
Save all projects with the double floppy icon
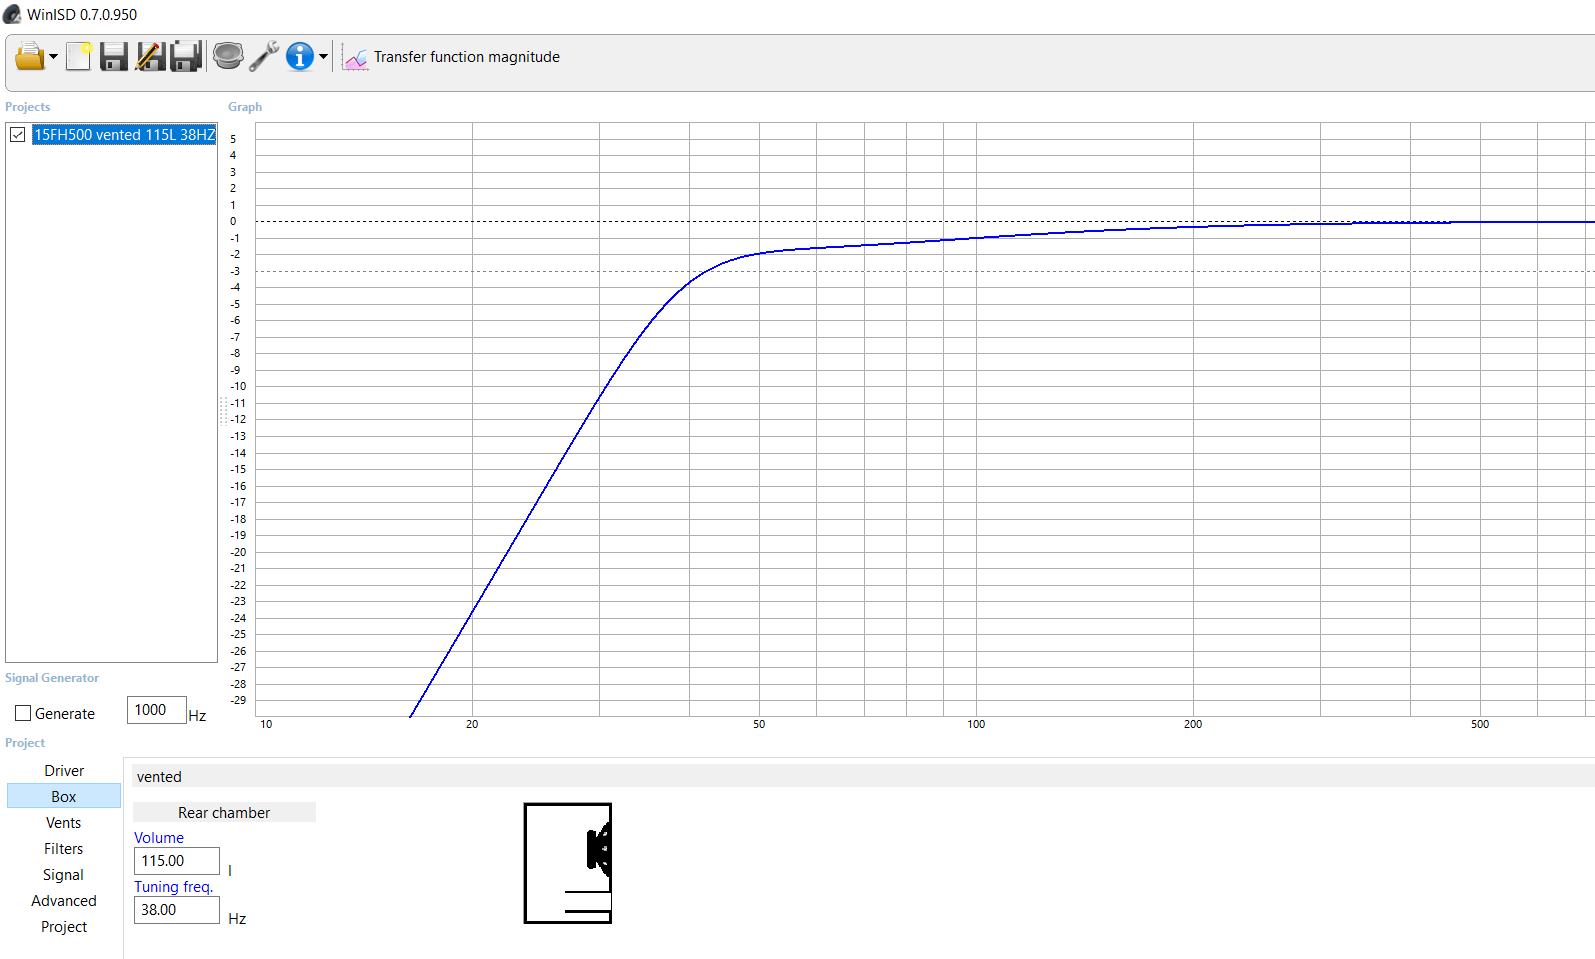click(186, 57)
